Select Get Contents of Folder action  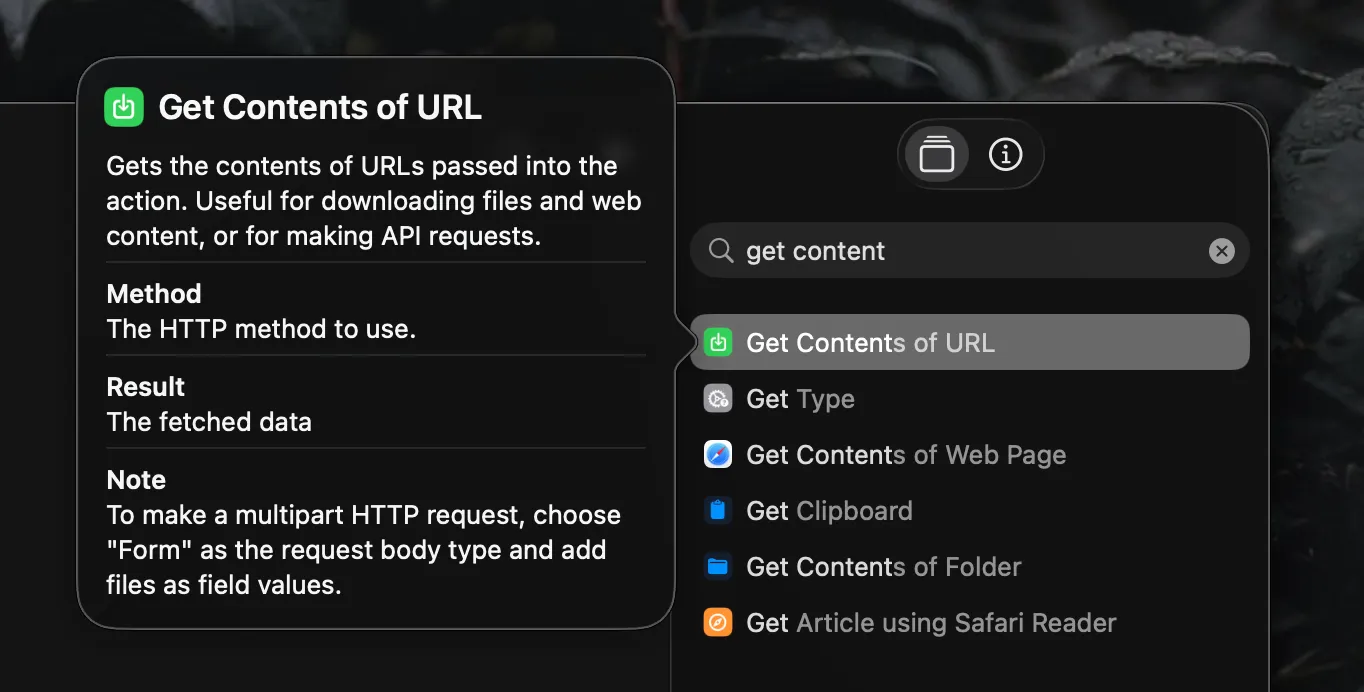pyautogui.click(x=969, y=567)
